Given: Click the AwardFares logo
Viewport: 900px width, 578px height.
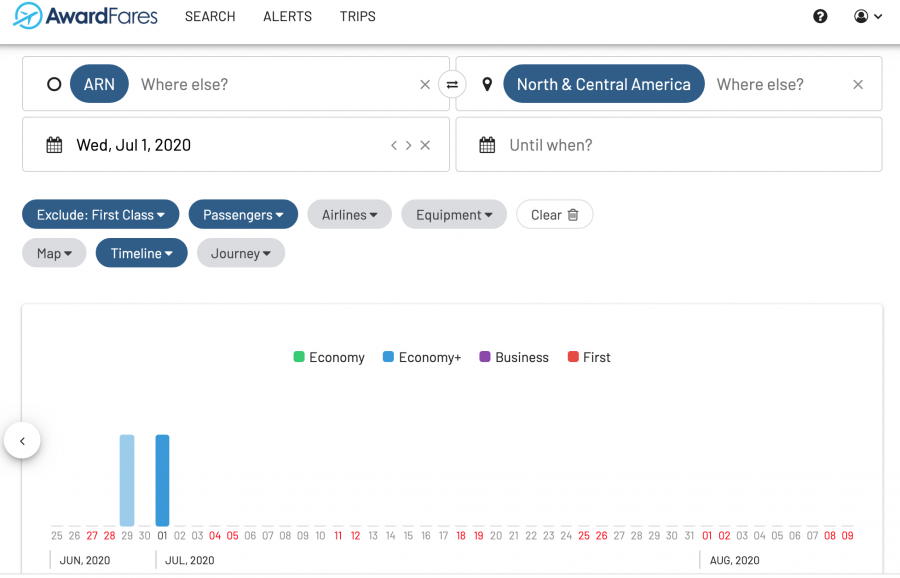Looking at the screenshot, I should (86, 17).
